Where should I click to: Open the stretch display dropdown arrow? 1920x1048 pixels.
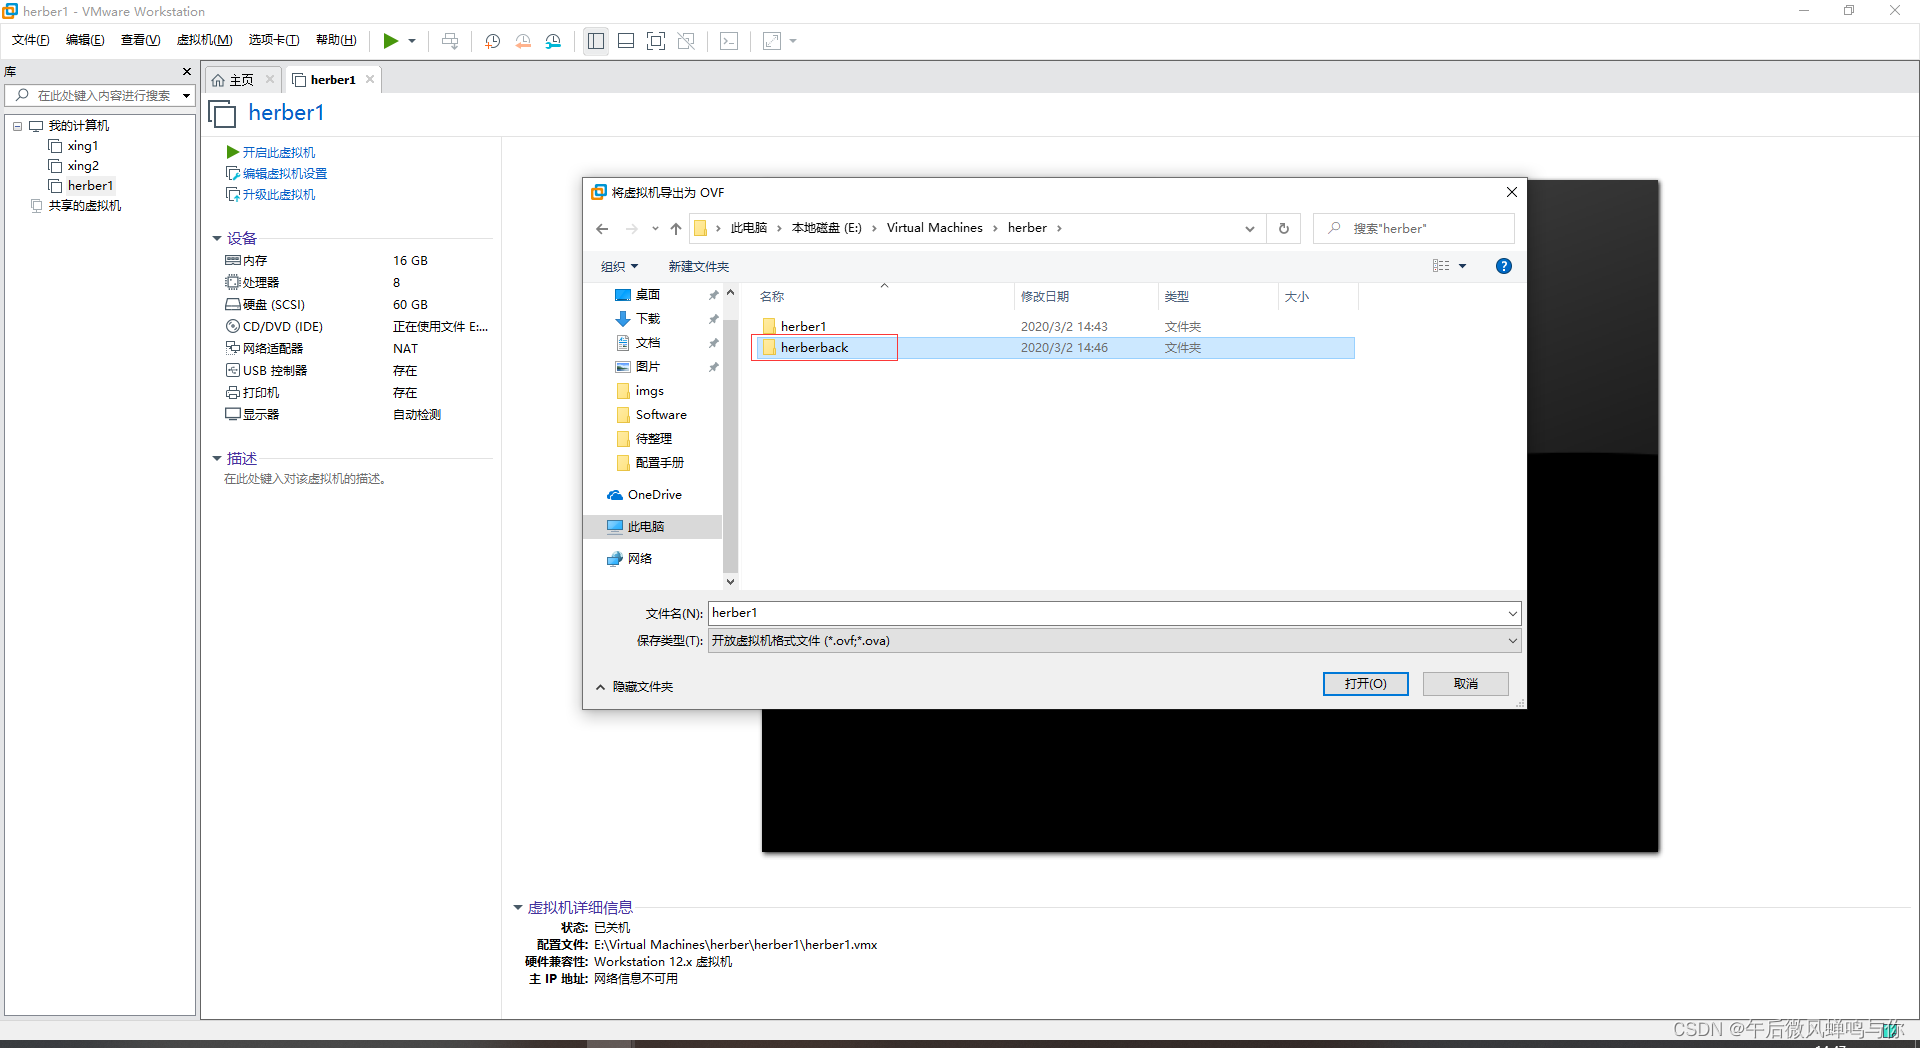793,41
